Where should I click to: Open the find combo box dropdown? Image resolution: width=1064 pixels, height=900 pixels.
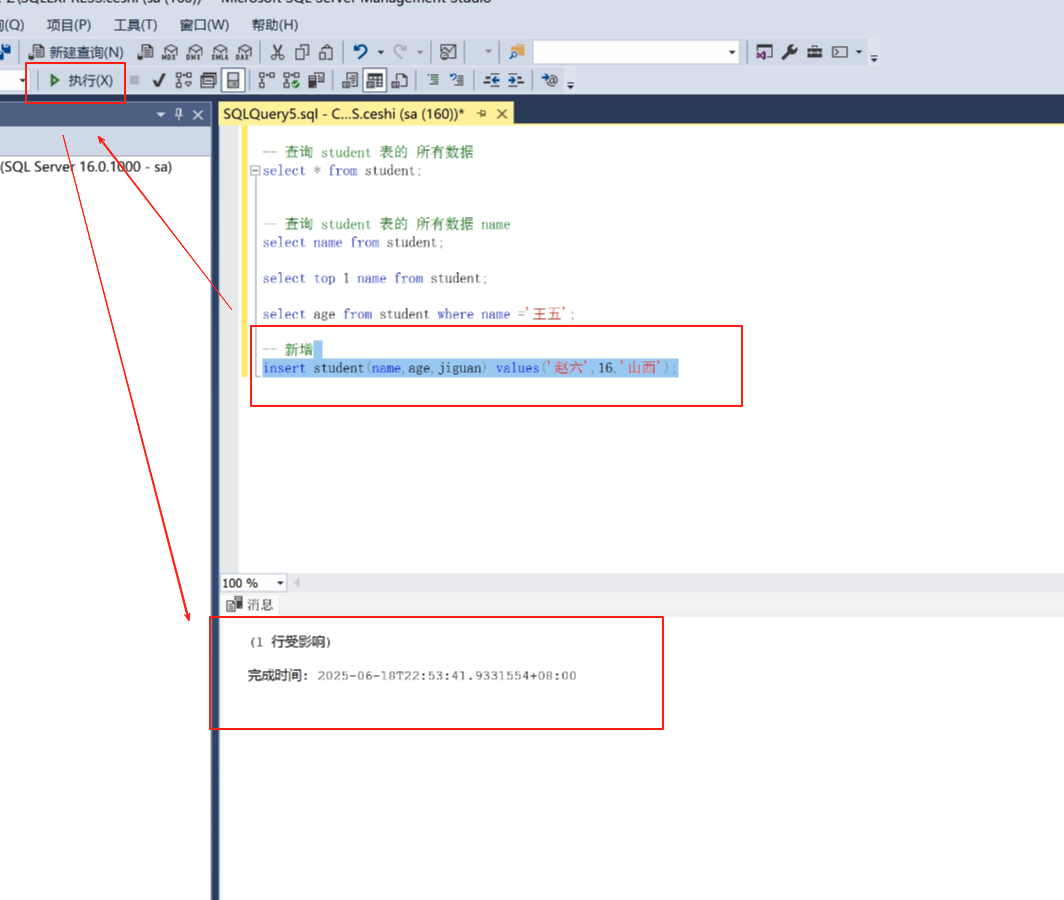pyautogui.click(x=732, y=52)
